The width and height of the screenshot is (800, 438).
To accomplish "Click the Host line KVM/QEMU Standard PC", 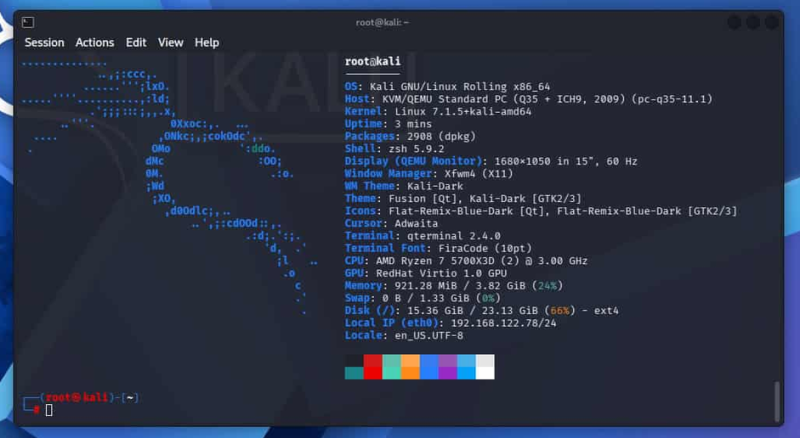I will [x=529, y=99].
